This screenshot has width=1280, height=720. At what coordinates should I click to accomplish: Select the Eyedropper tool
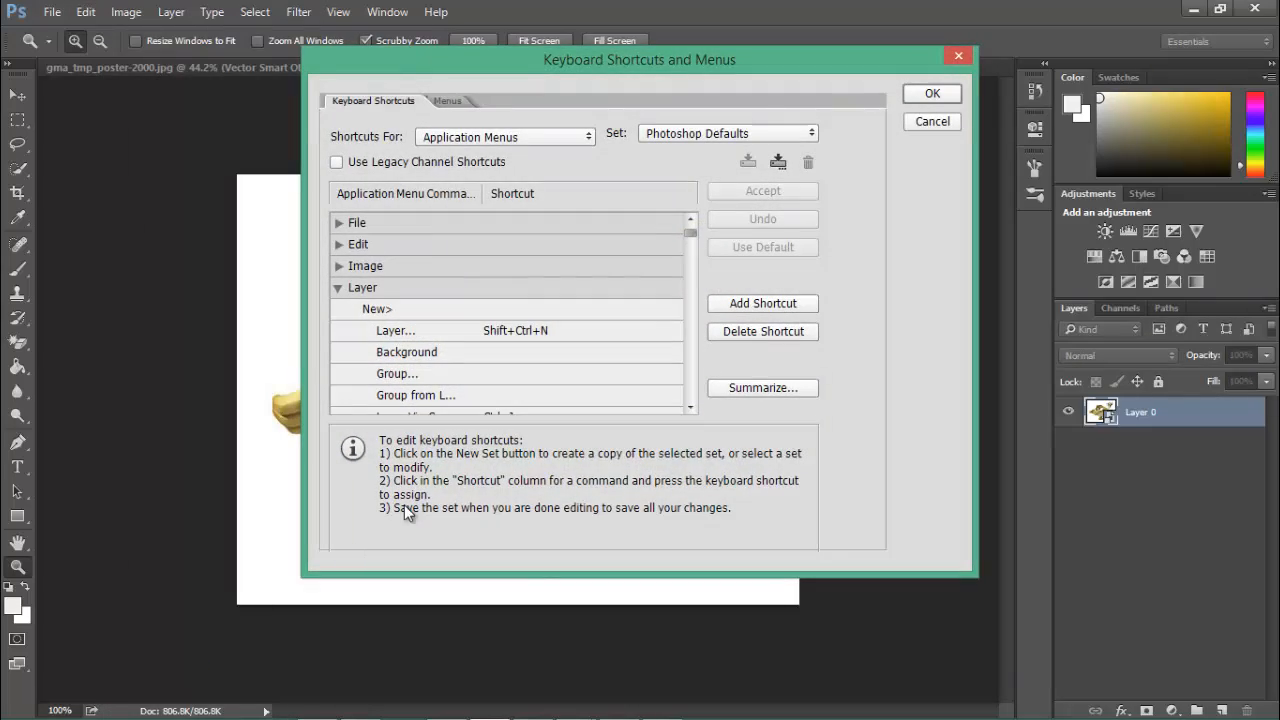(x=17, y=218)
